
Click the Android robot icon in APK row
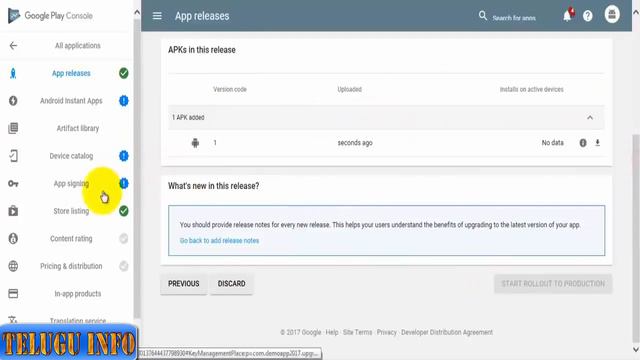195,143
